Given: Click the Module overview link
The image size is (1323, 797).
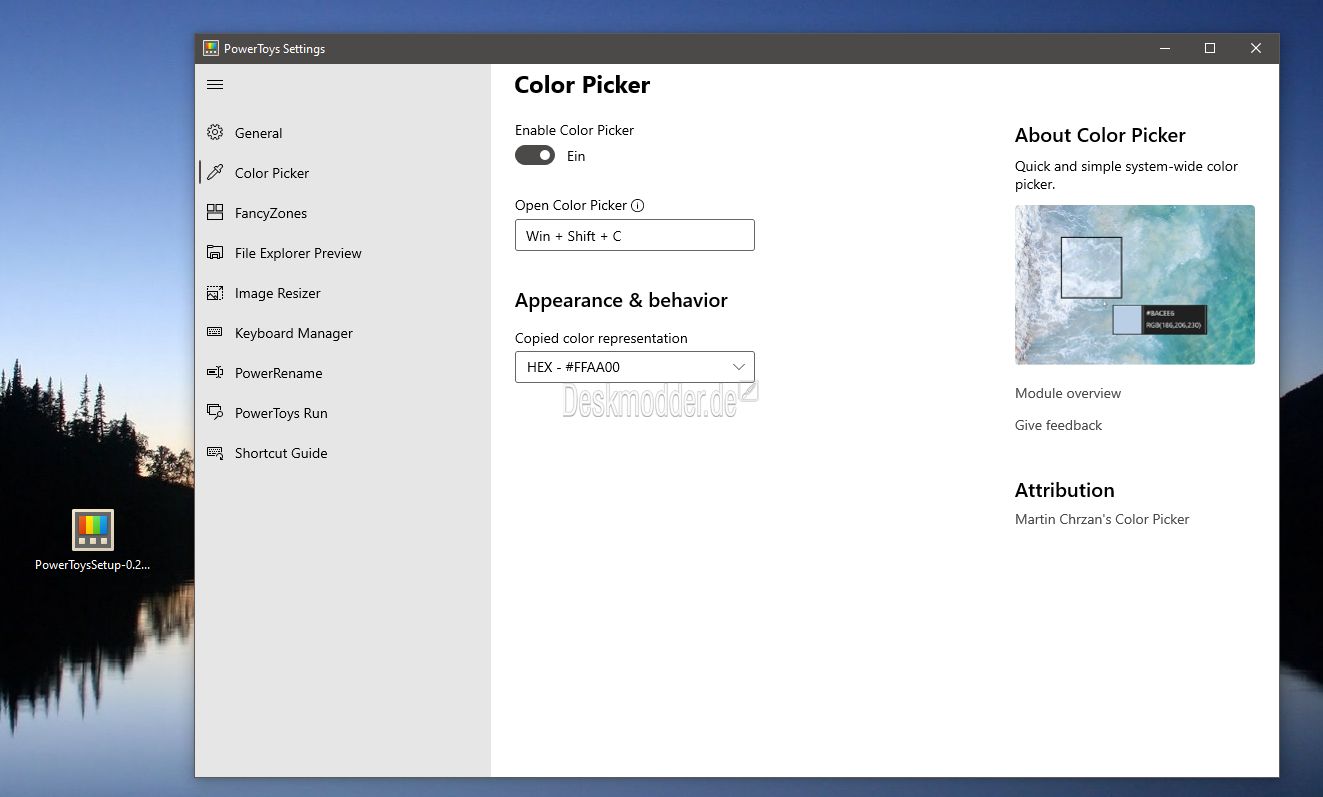Looking at the screenshot, I should click(x=1068, y=393).
